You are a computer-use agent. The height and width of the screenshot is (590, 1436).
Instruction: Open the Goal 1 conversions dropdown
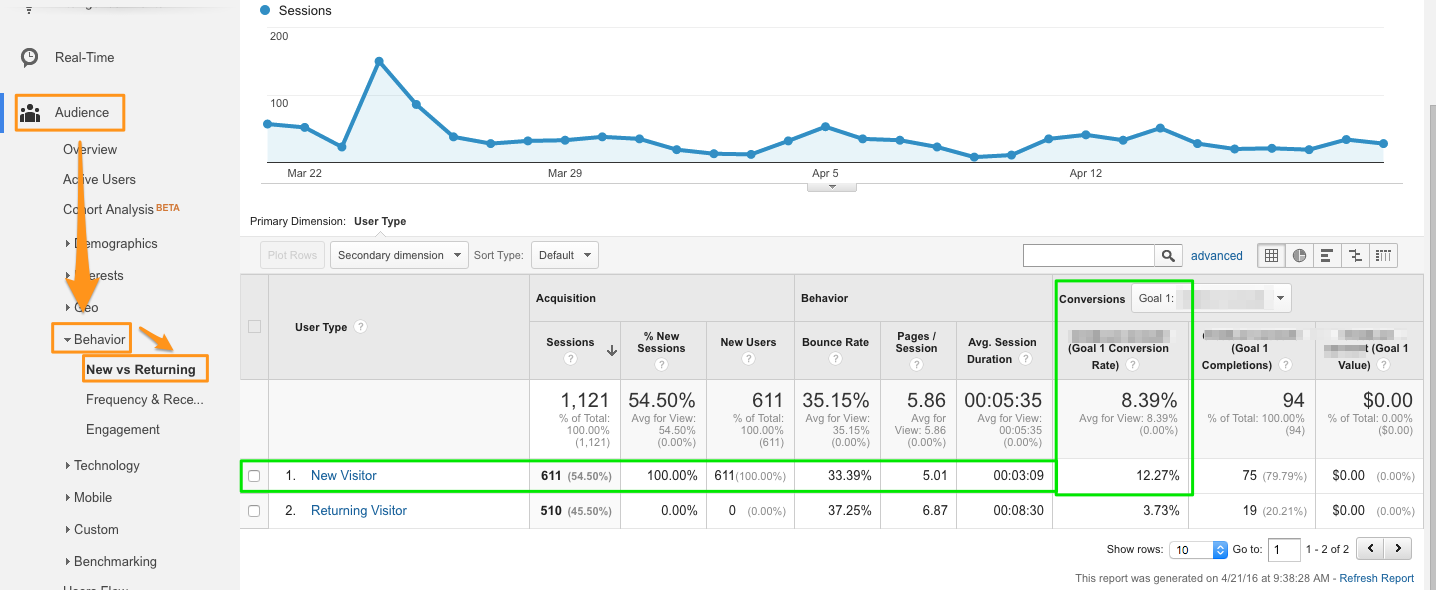coord(1211,298)
